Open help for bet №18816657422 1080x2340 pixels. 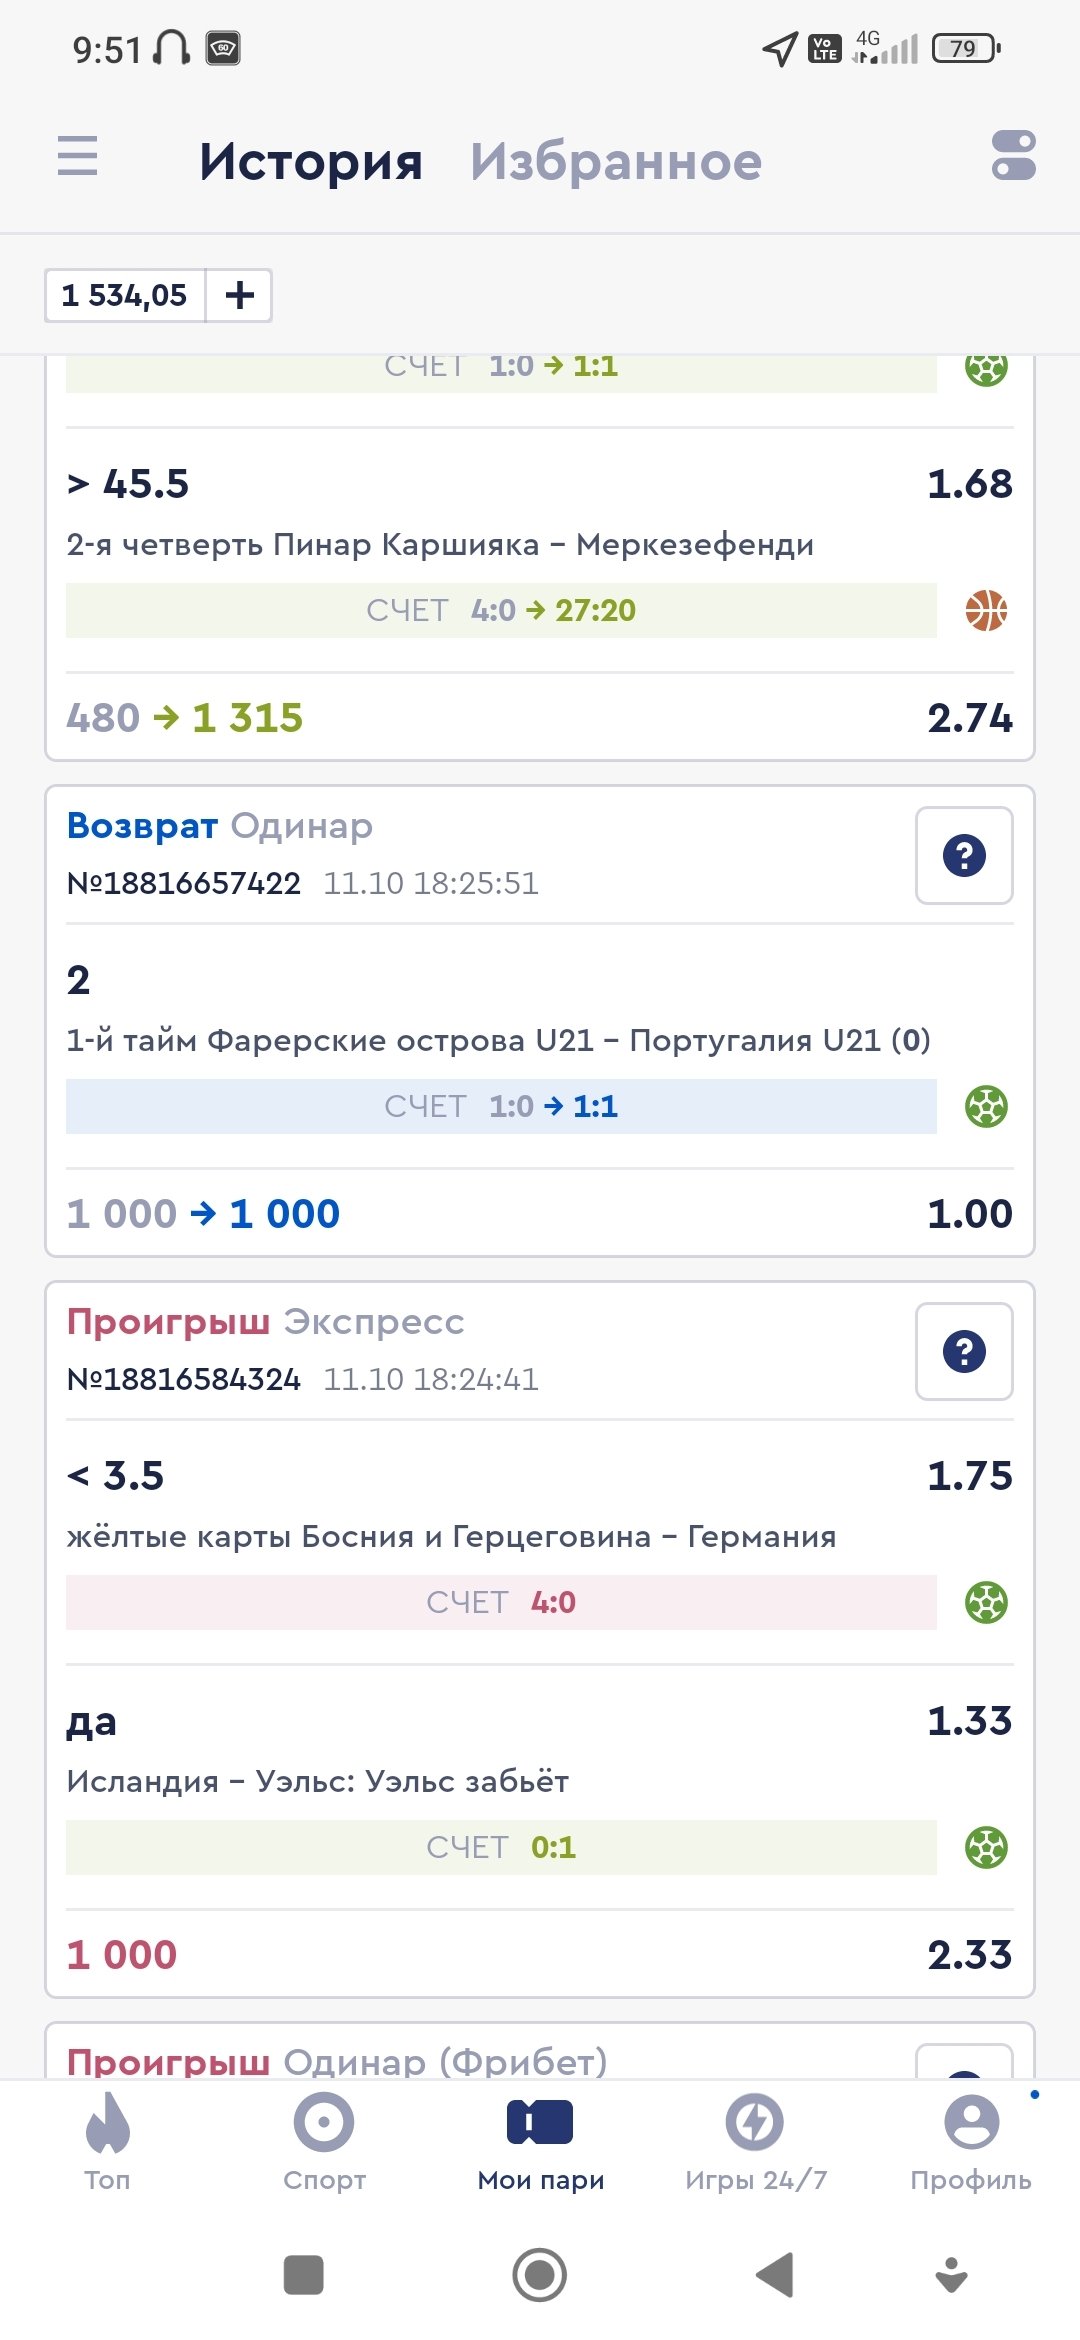click(964, 856)
